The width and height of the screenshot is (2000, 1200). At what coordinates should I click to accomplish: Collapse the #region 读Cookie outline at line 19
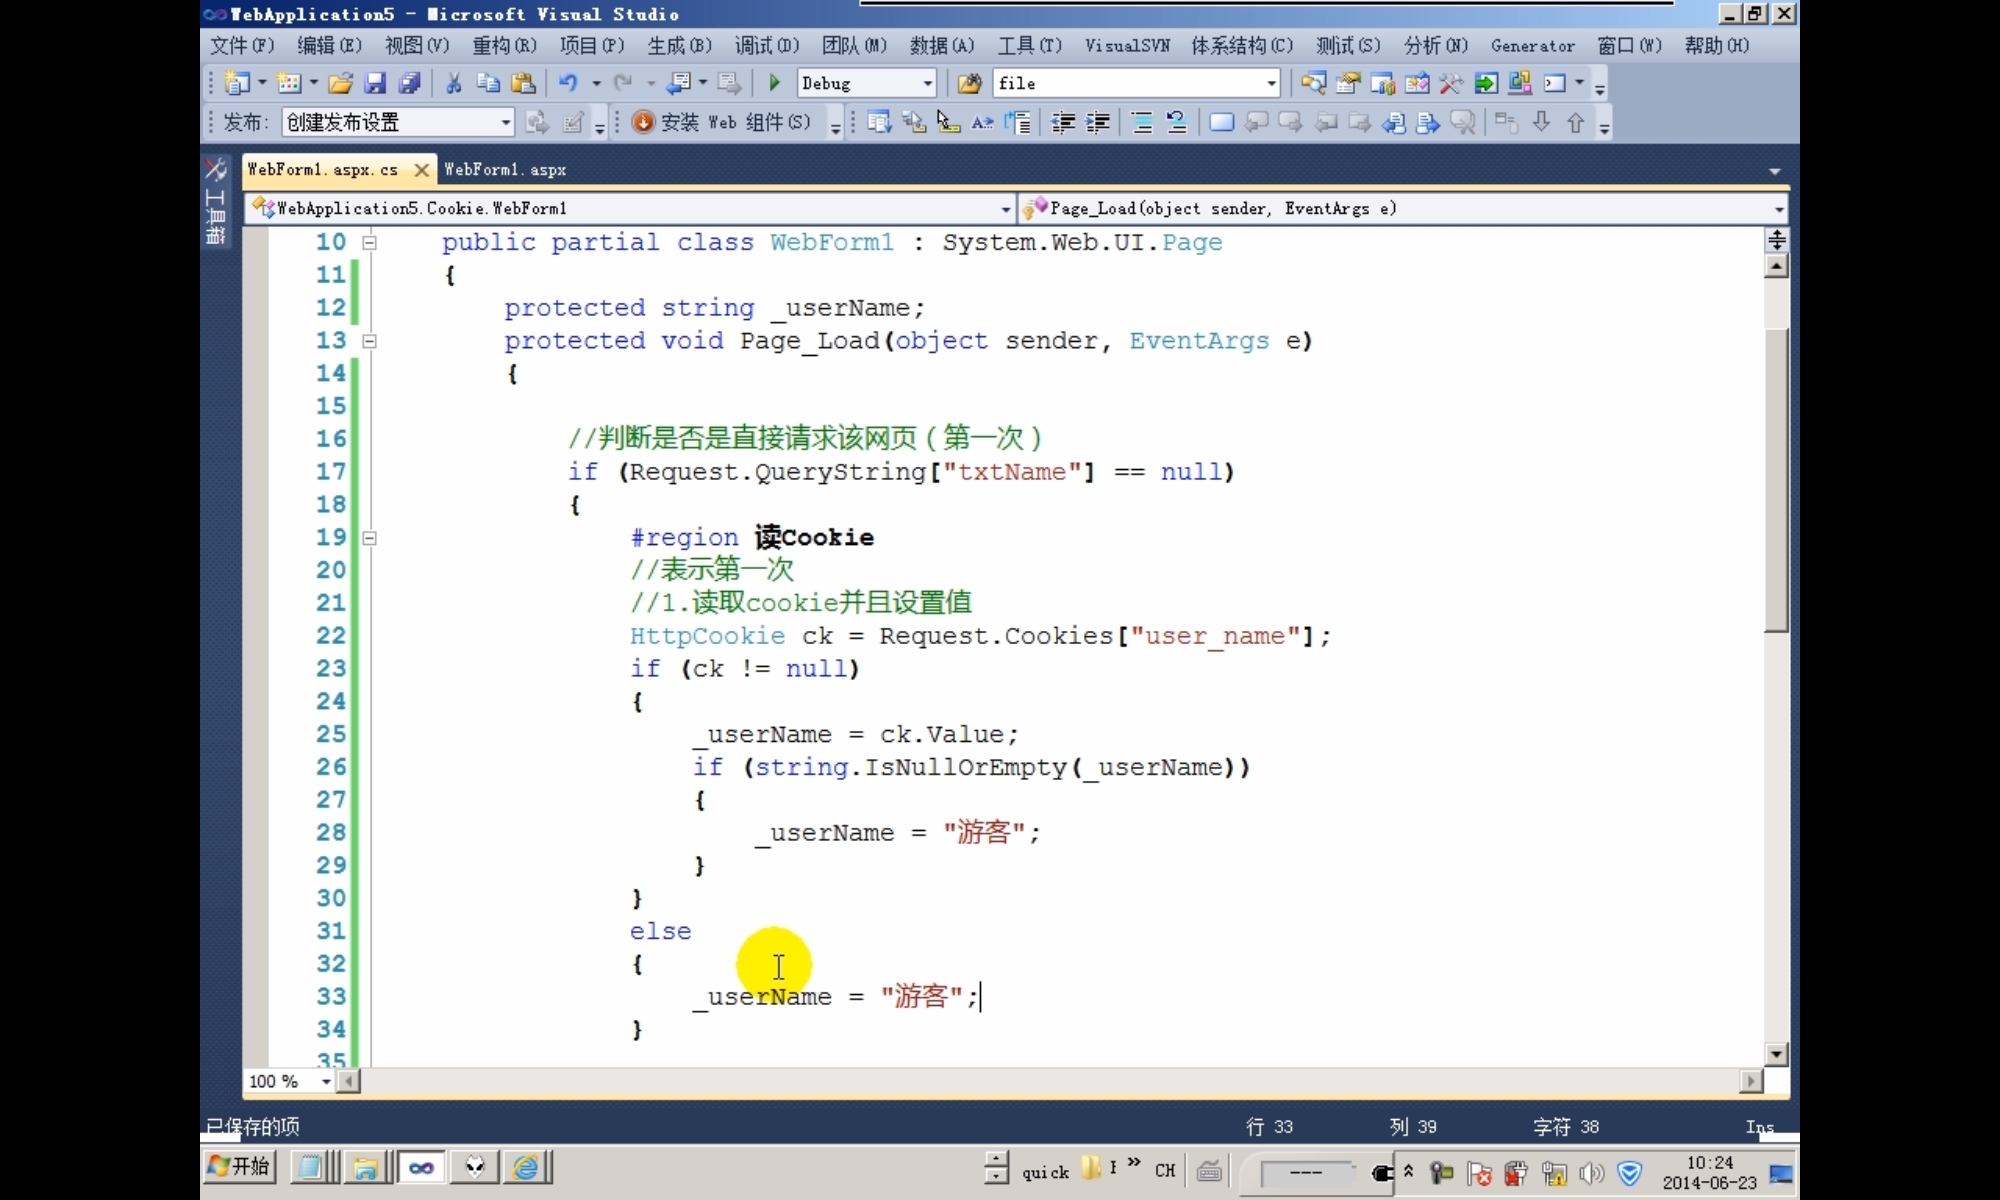coord(369,538)
